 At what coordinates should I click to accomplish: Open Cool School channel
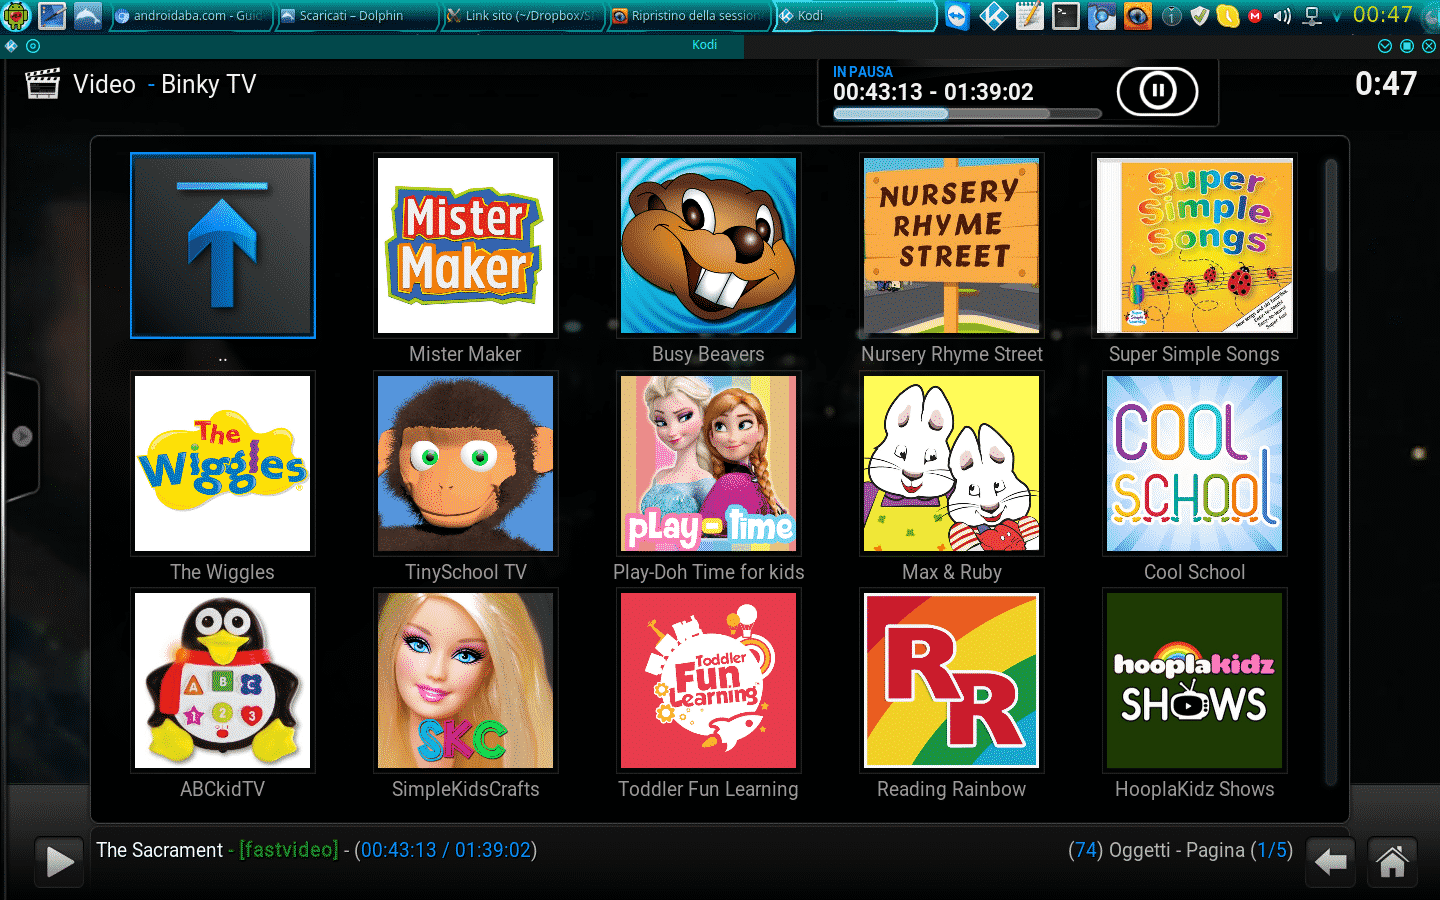[1194, 463]
